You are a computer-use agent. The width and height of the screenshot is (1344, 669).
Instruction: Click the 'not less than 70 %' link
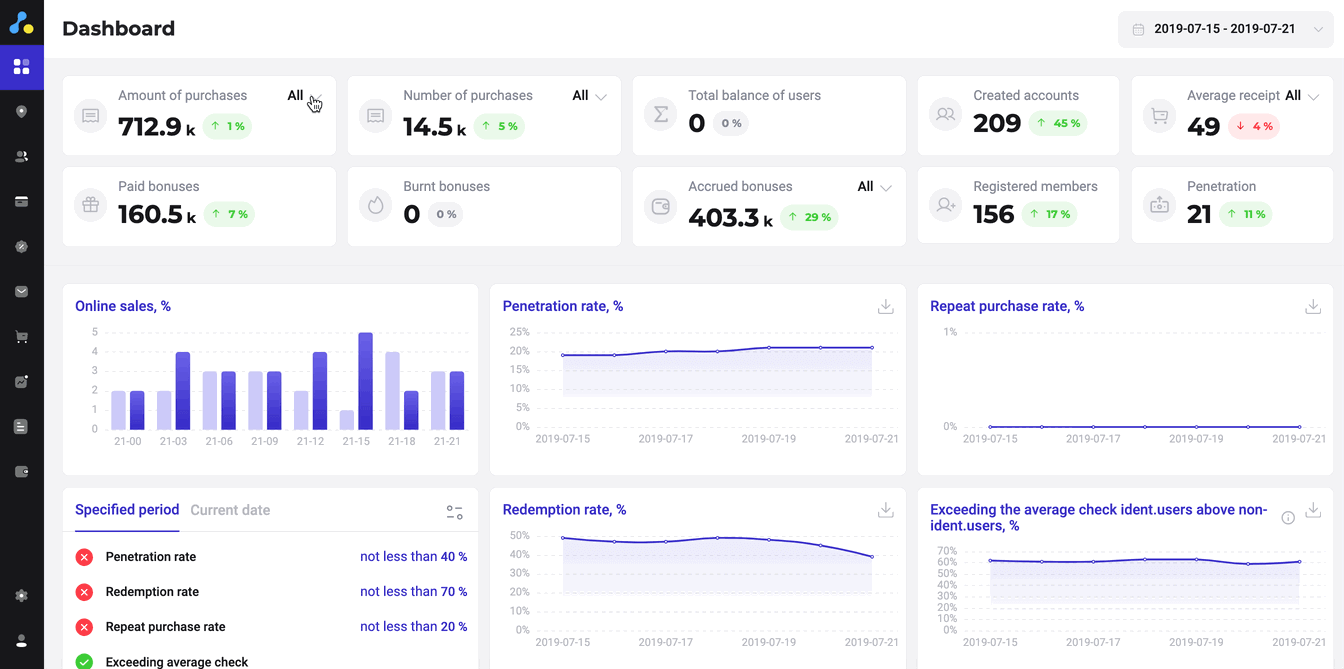click(413, 592)
